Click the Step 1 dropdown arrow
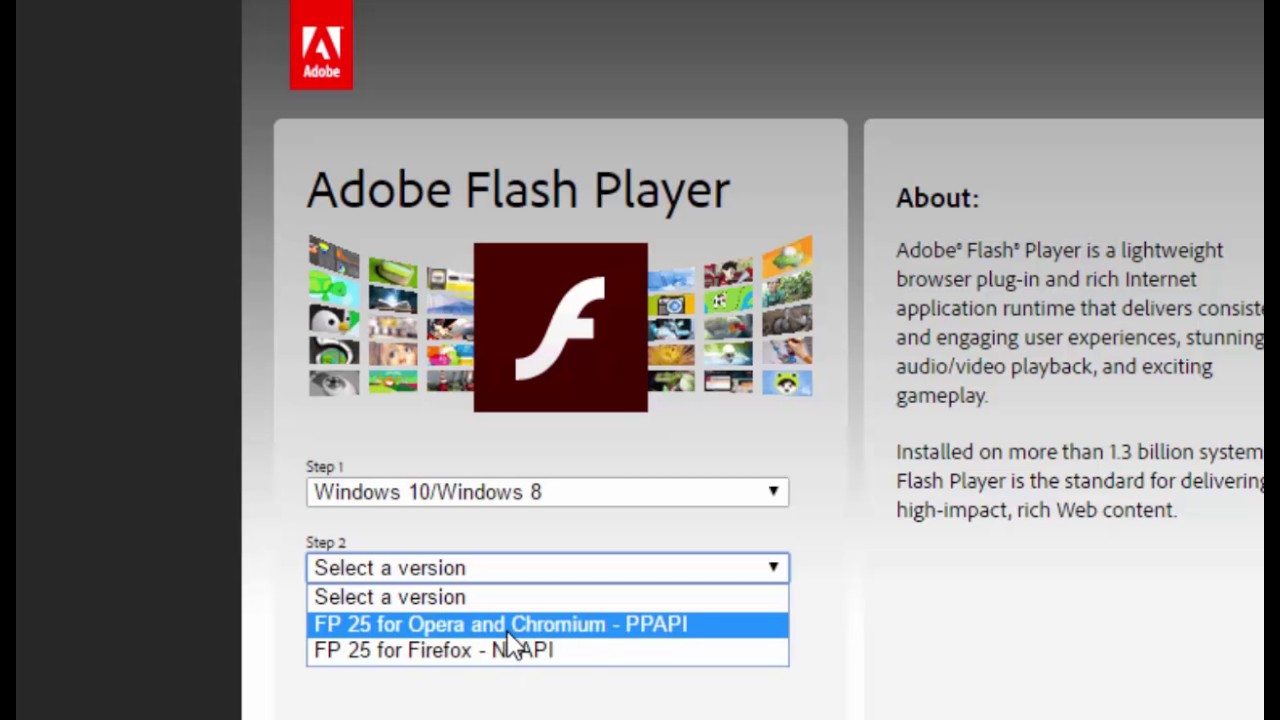This screenshot has height=720, width=1280. 773,492
